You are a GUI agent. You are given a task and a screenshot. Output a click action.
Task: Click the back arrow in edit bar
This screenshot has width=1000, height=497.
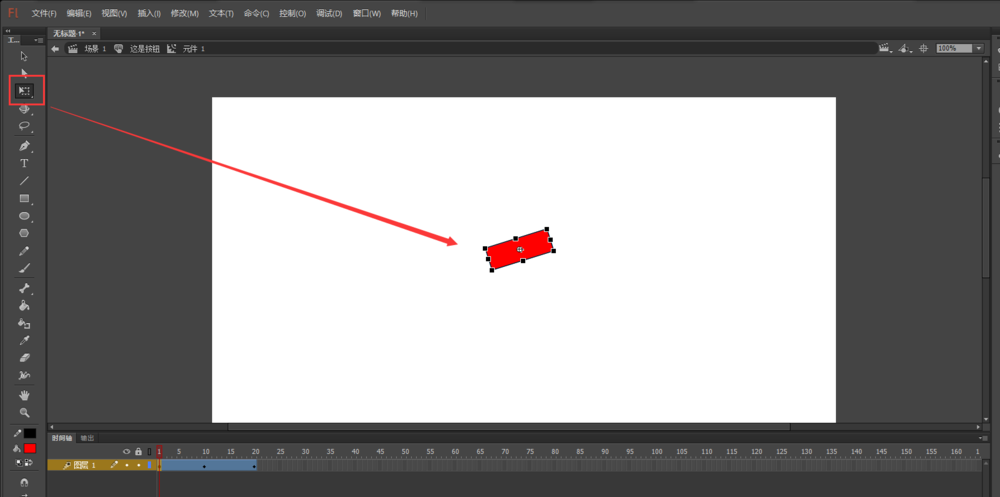click(55, 48)
